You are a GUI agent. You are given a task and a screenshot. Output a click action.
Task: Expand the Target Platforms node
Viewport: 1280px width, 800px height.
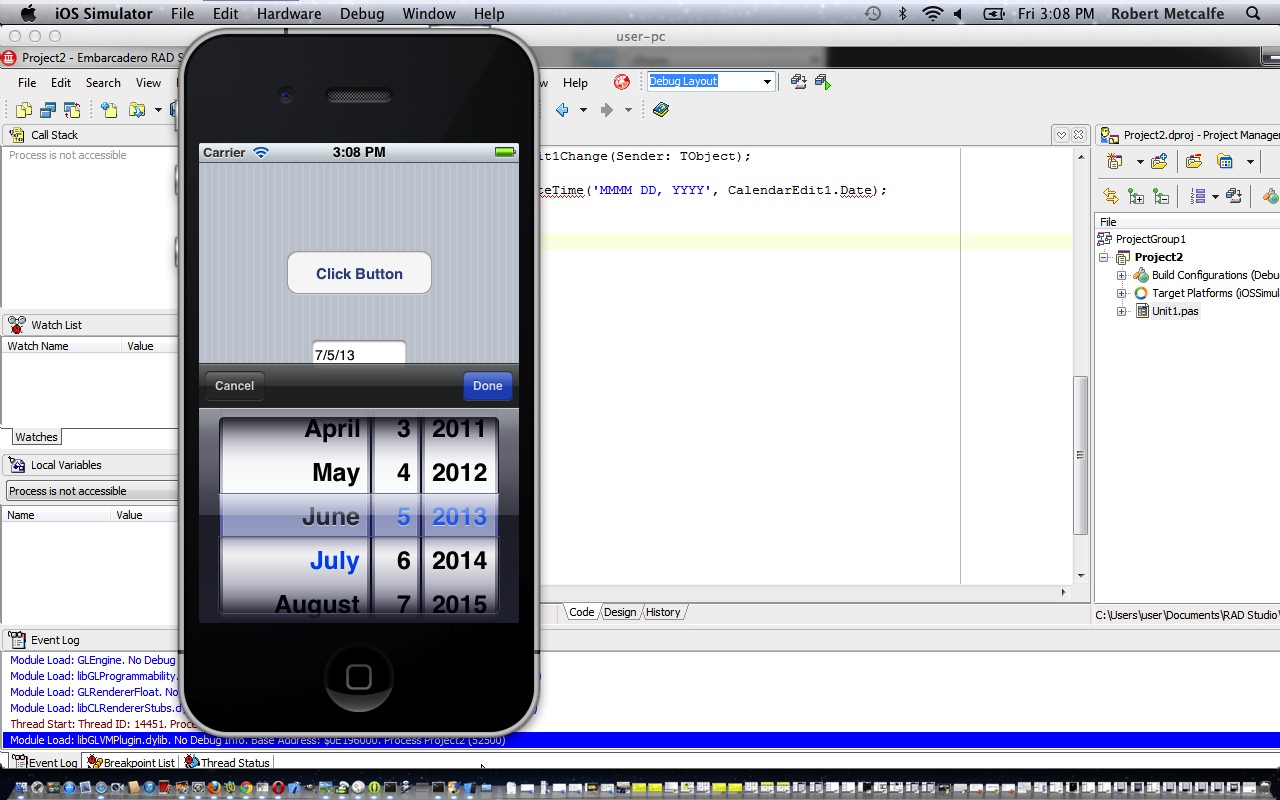point(1121,293)
